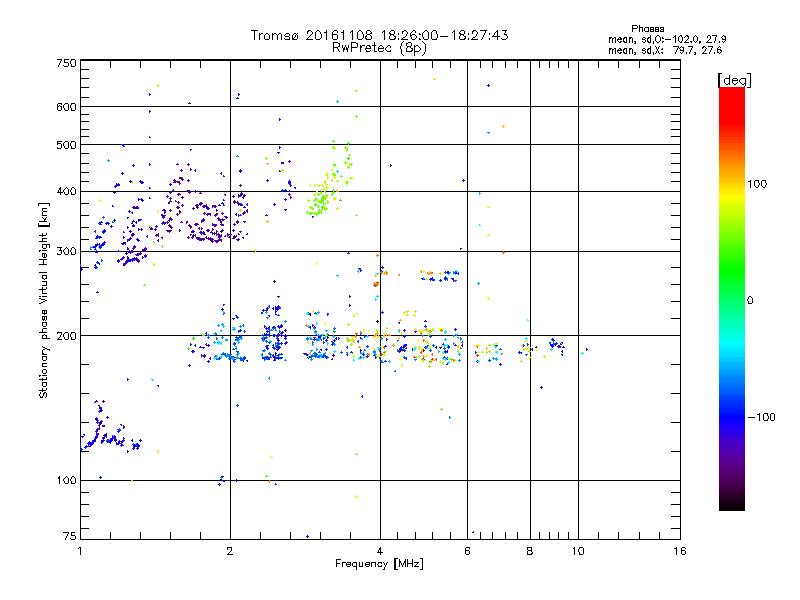Image resolution: width=800 pixels, height=600 pixels.
Task: Click the x-axis tick label '6'
Action: pyautogui.click(x=467, y=551)
